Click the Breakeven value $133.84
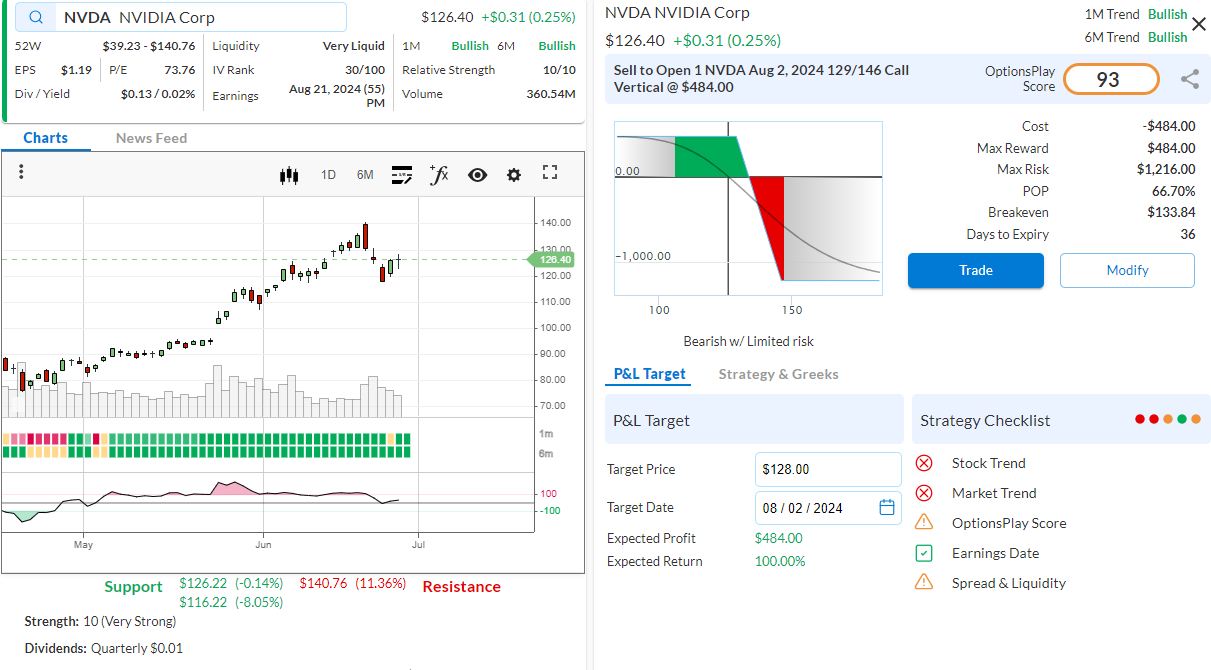 pyautogui.click(x=1171, y=212)
